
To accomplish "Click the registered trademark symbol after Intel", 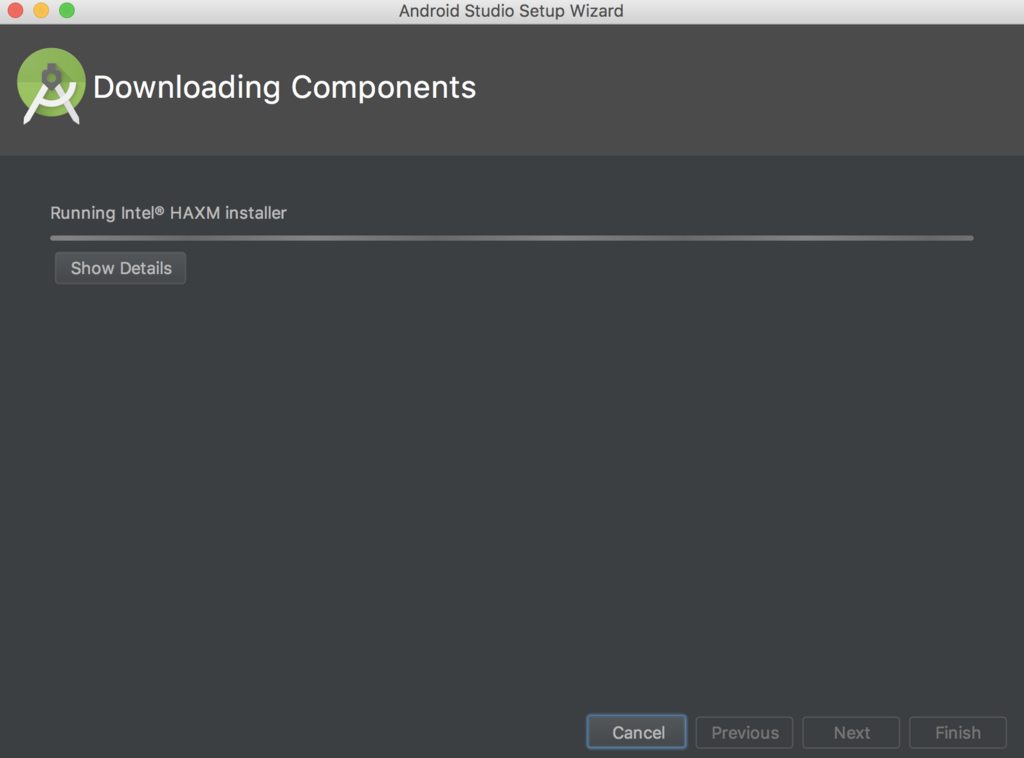I will point(159,211).
